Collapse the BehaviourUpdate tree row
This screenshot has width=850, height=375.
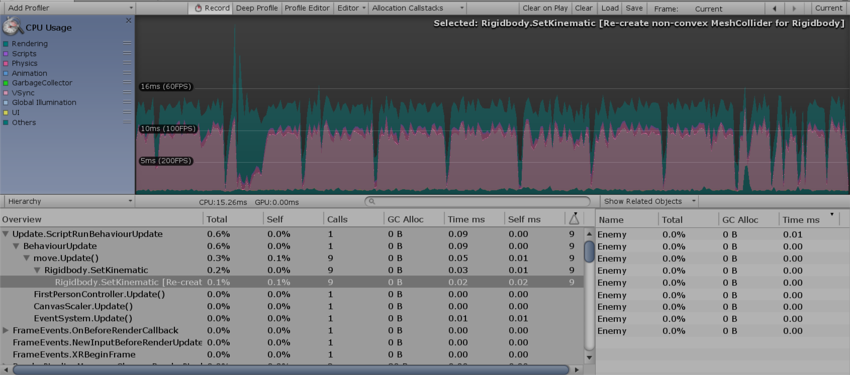[16, 246]
